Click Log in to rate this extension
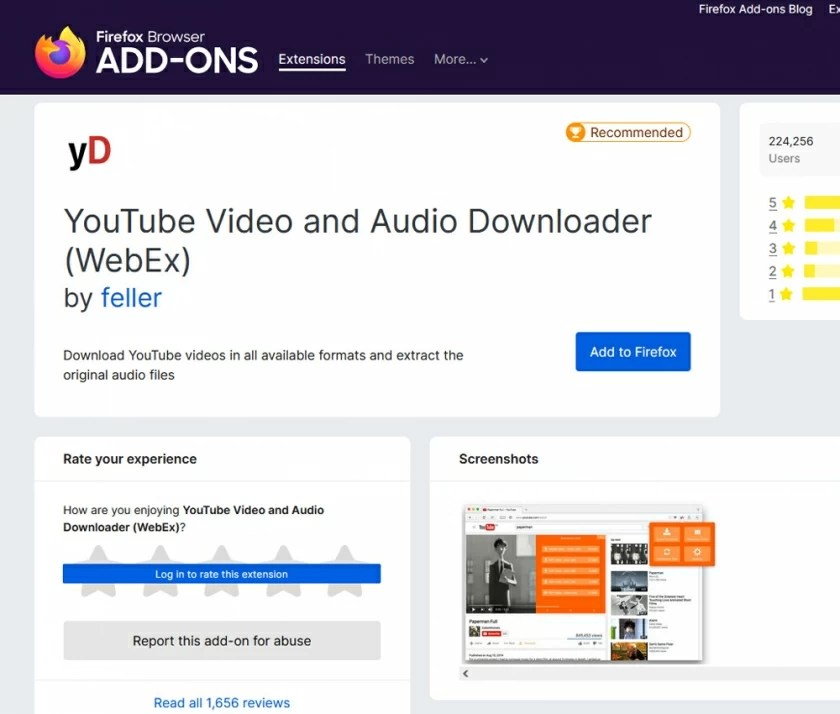 click(221, 574)
